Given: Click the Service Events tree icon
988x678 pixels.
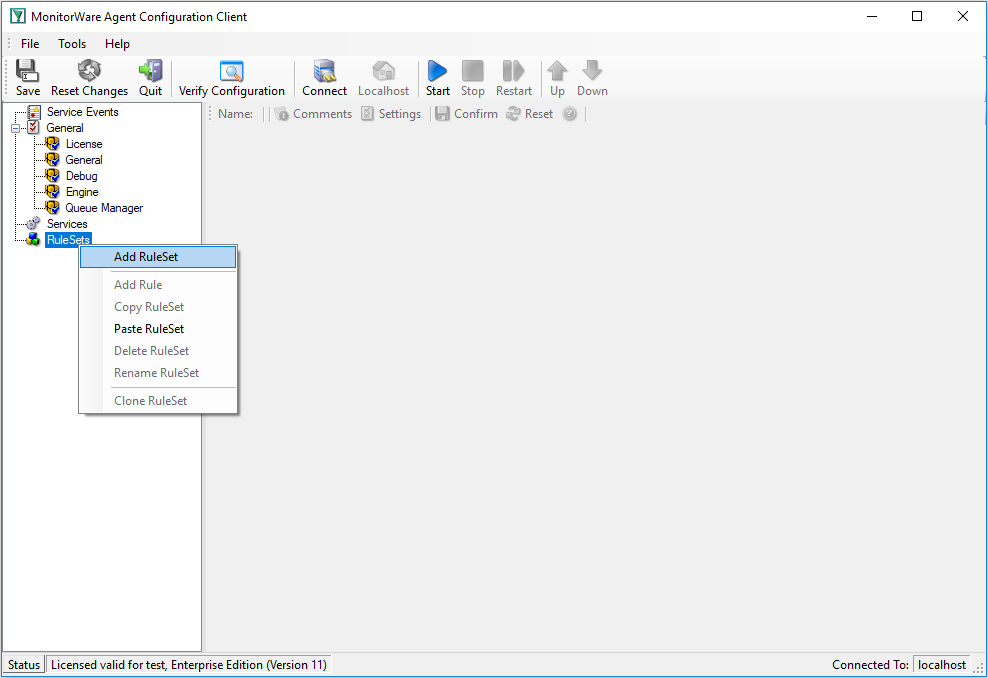Looking at the screenshot, I should [x=34, y=112].
